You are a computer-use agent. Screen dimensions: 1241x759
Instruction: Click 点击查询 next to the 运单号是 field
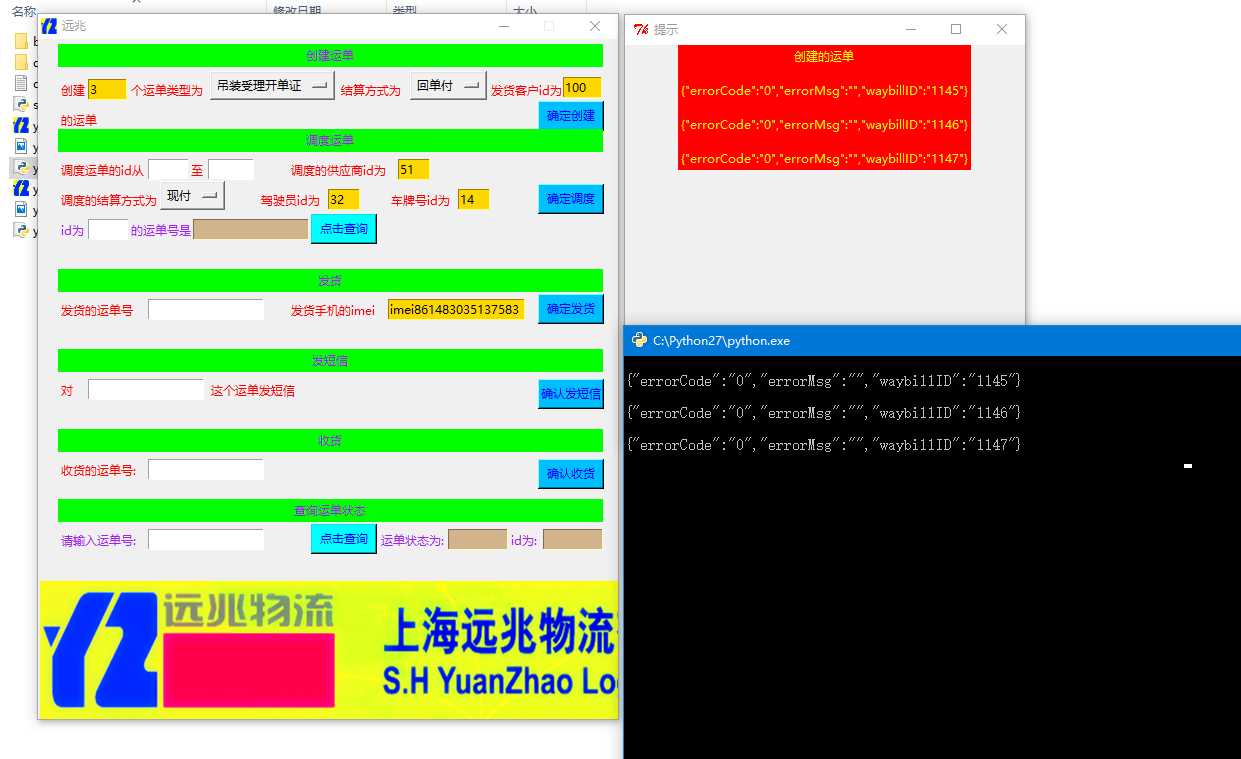pyautogui.click(x=344, y=229)
